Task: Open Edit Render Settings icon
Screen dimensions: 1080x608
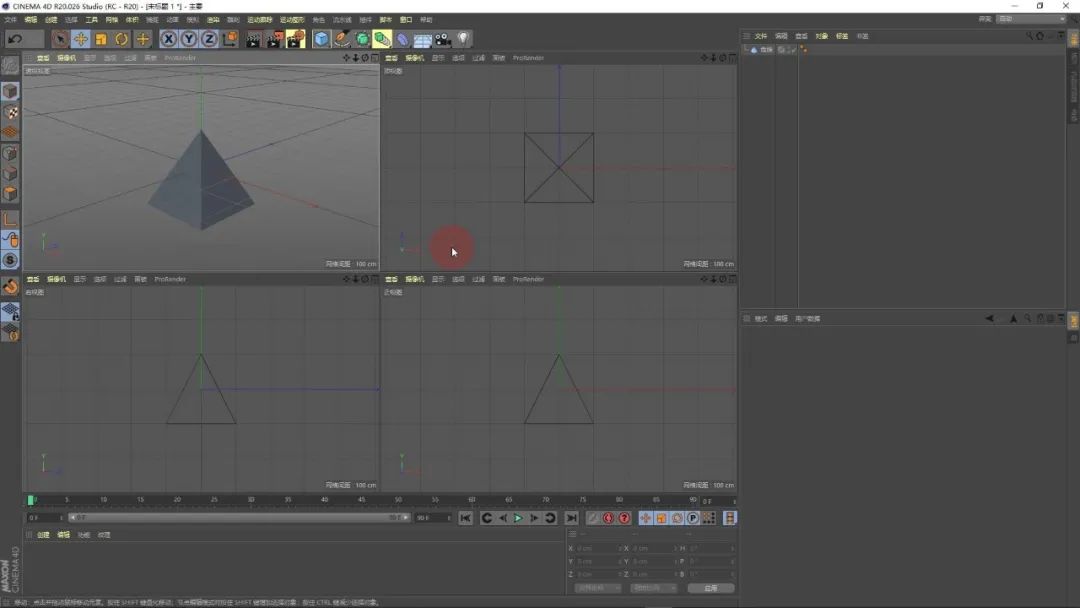Action: coord(296,39)
